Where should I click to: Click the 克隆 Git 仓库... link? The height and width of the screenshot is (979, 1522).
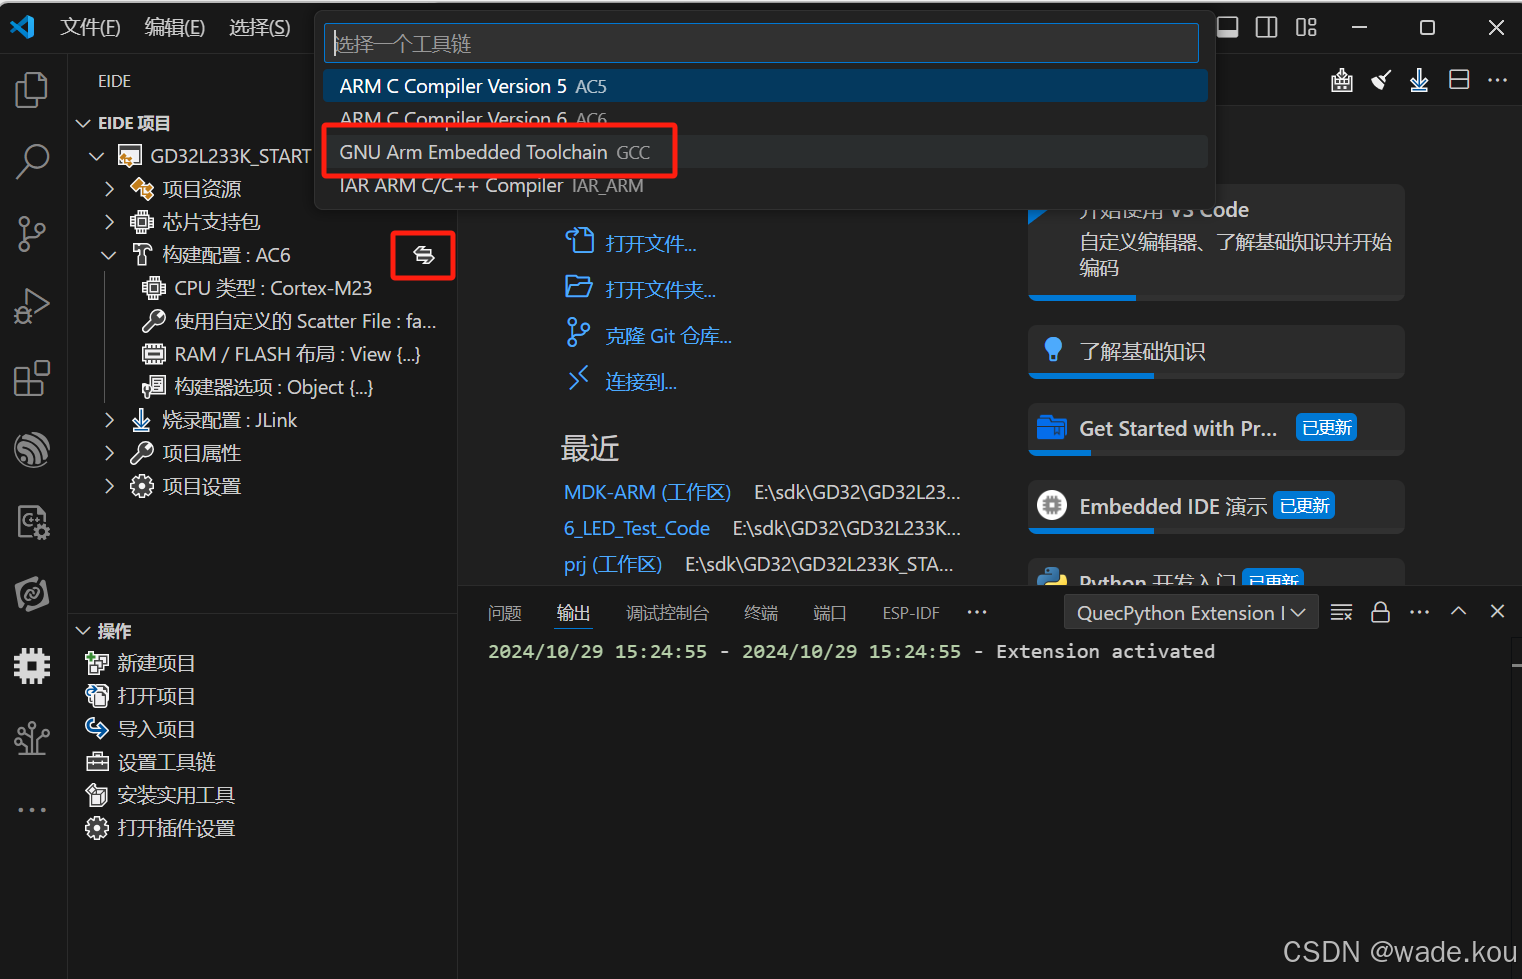(668, 336)
